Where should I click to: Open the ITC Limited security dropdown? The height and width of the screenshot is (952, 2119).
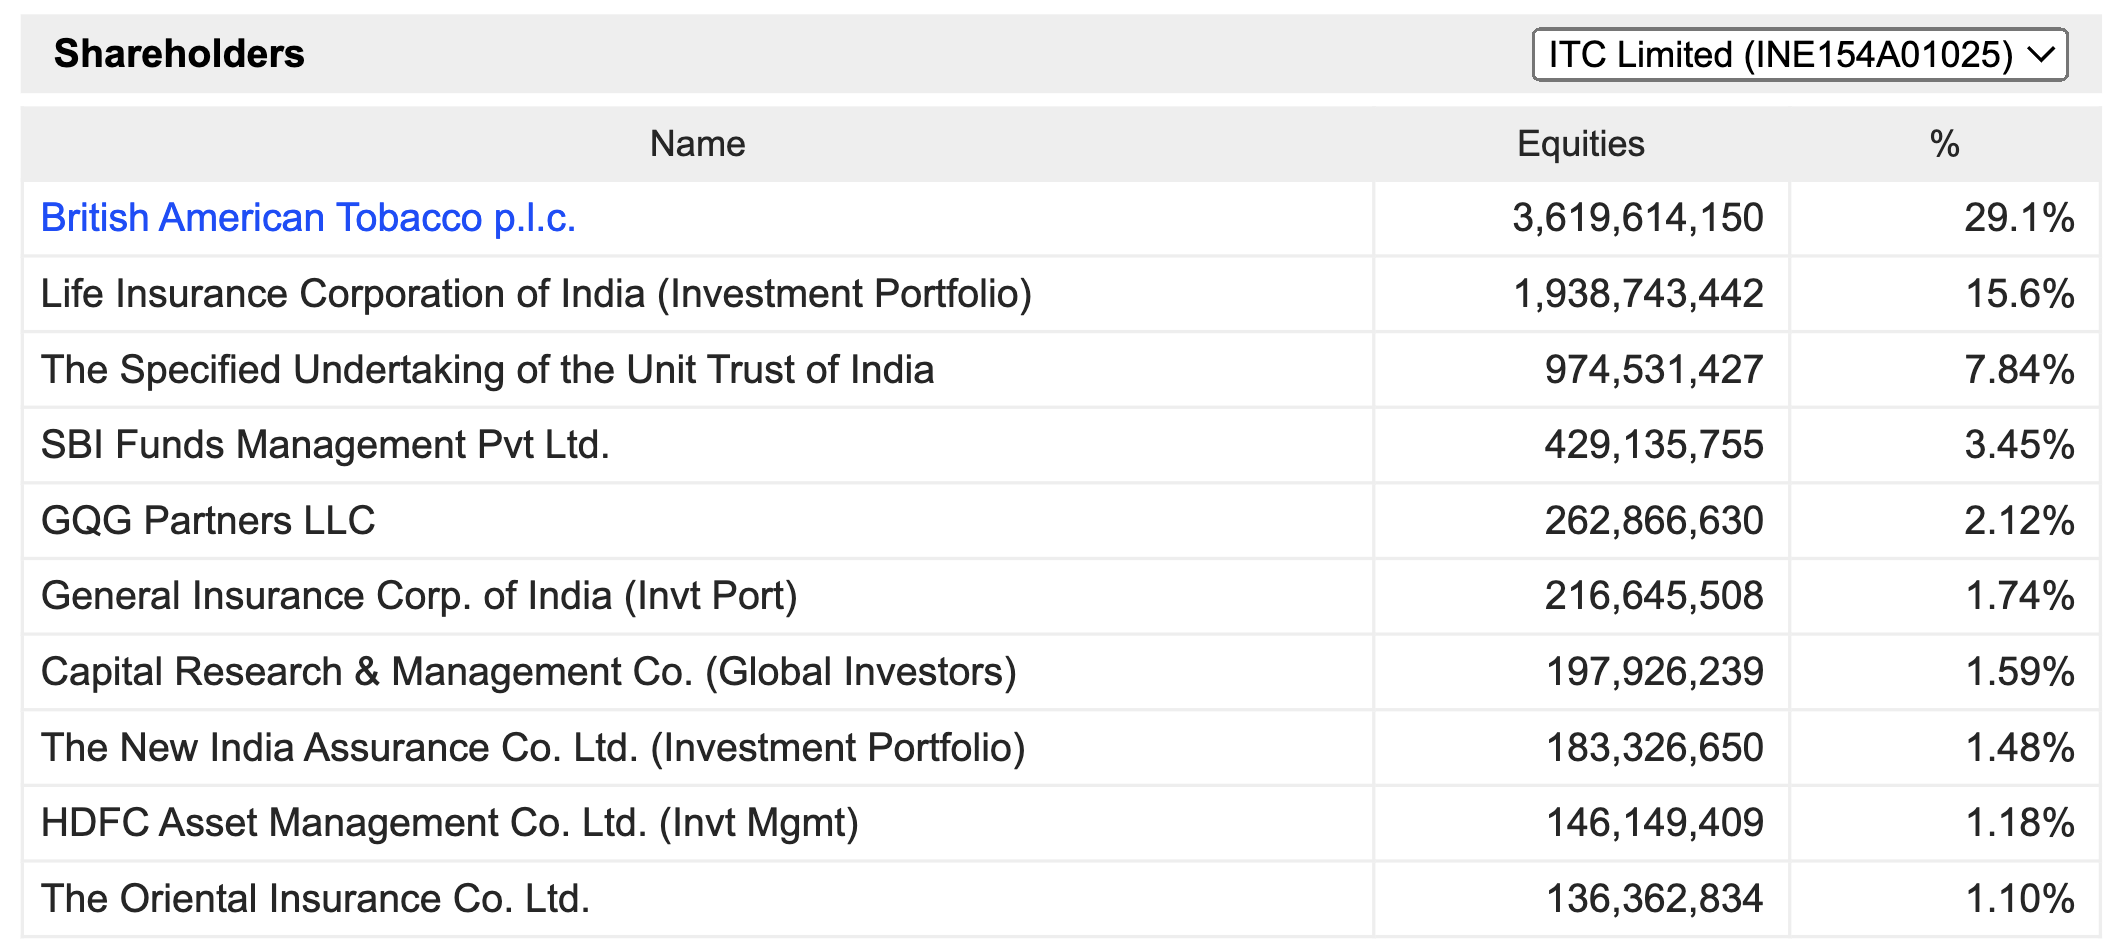click(1799, 54)
